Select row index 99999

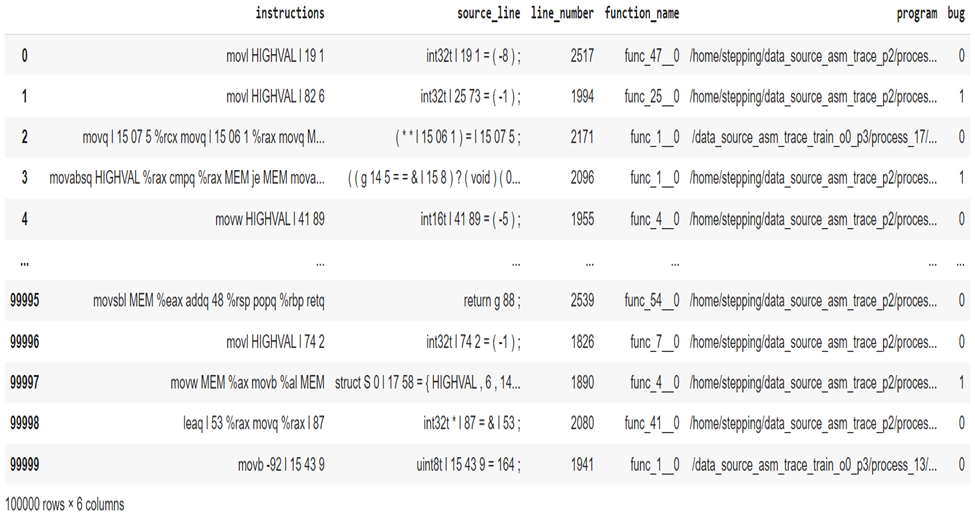click(x=24, y=465)
